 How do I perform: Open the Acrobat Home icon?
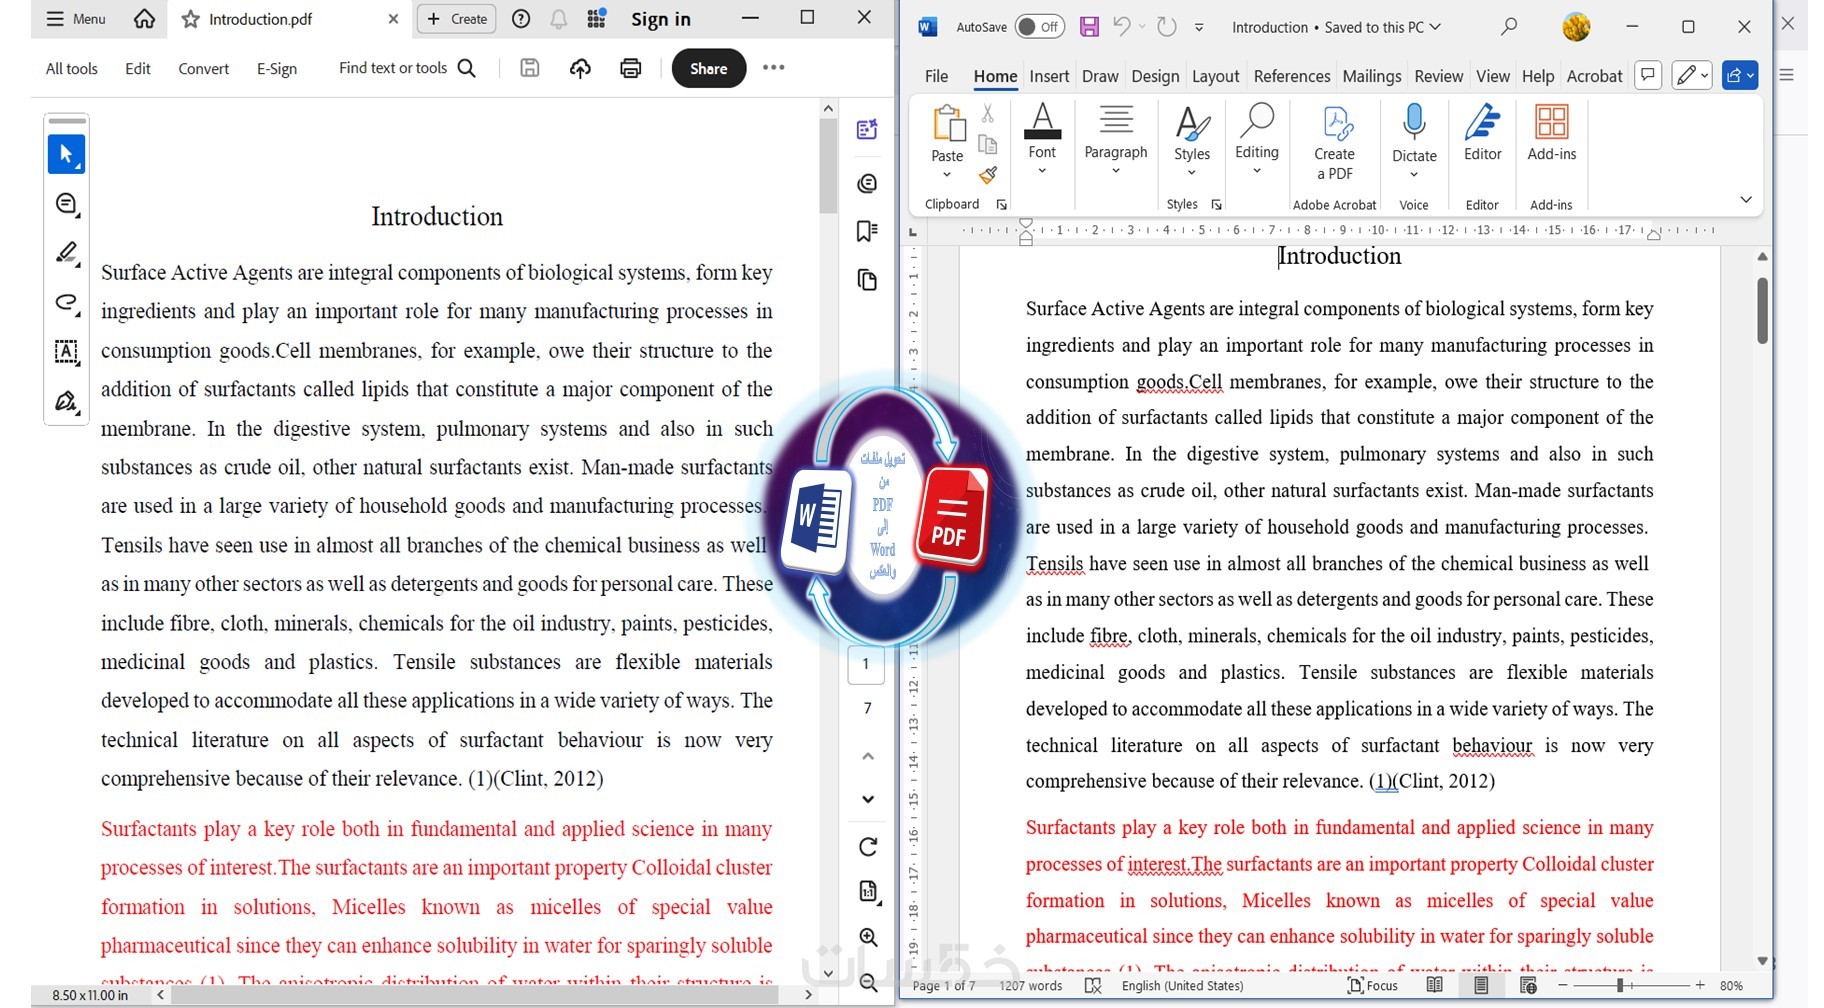pyautogui.click(x=144, y=19)
